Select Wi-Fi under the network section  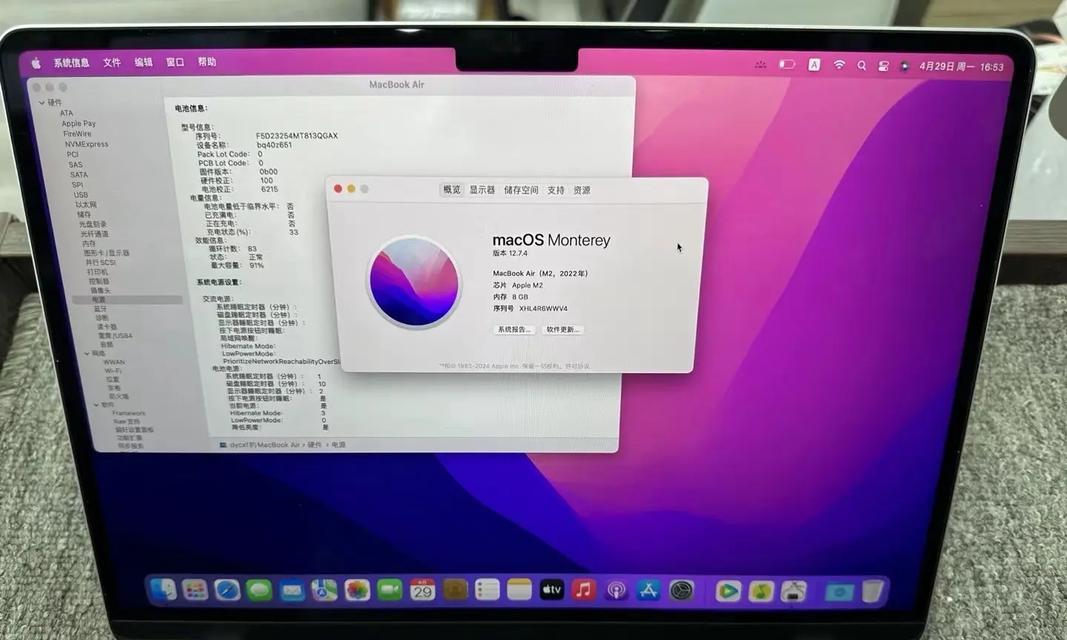click(113, 371)
